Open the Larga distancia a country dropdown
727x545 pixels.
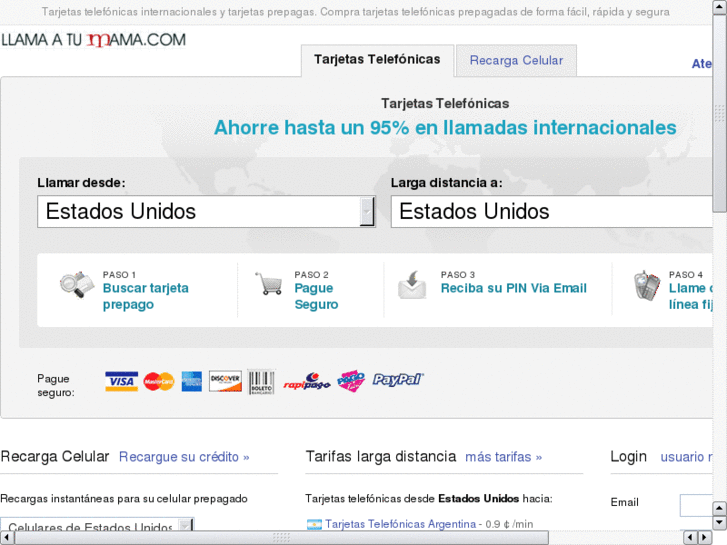pos(551,212)
